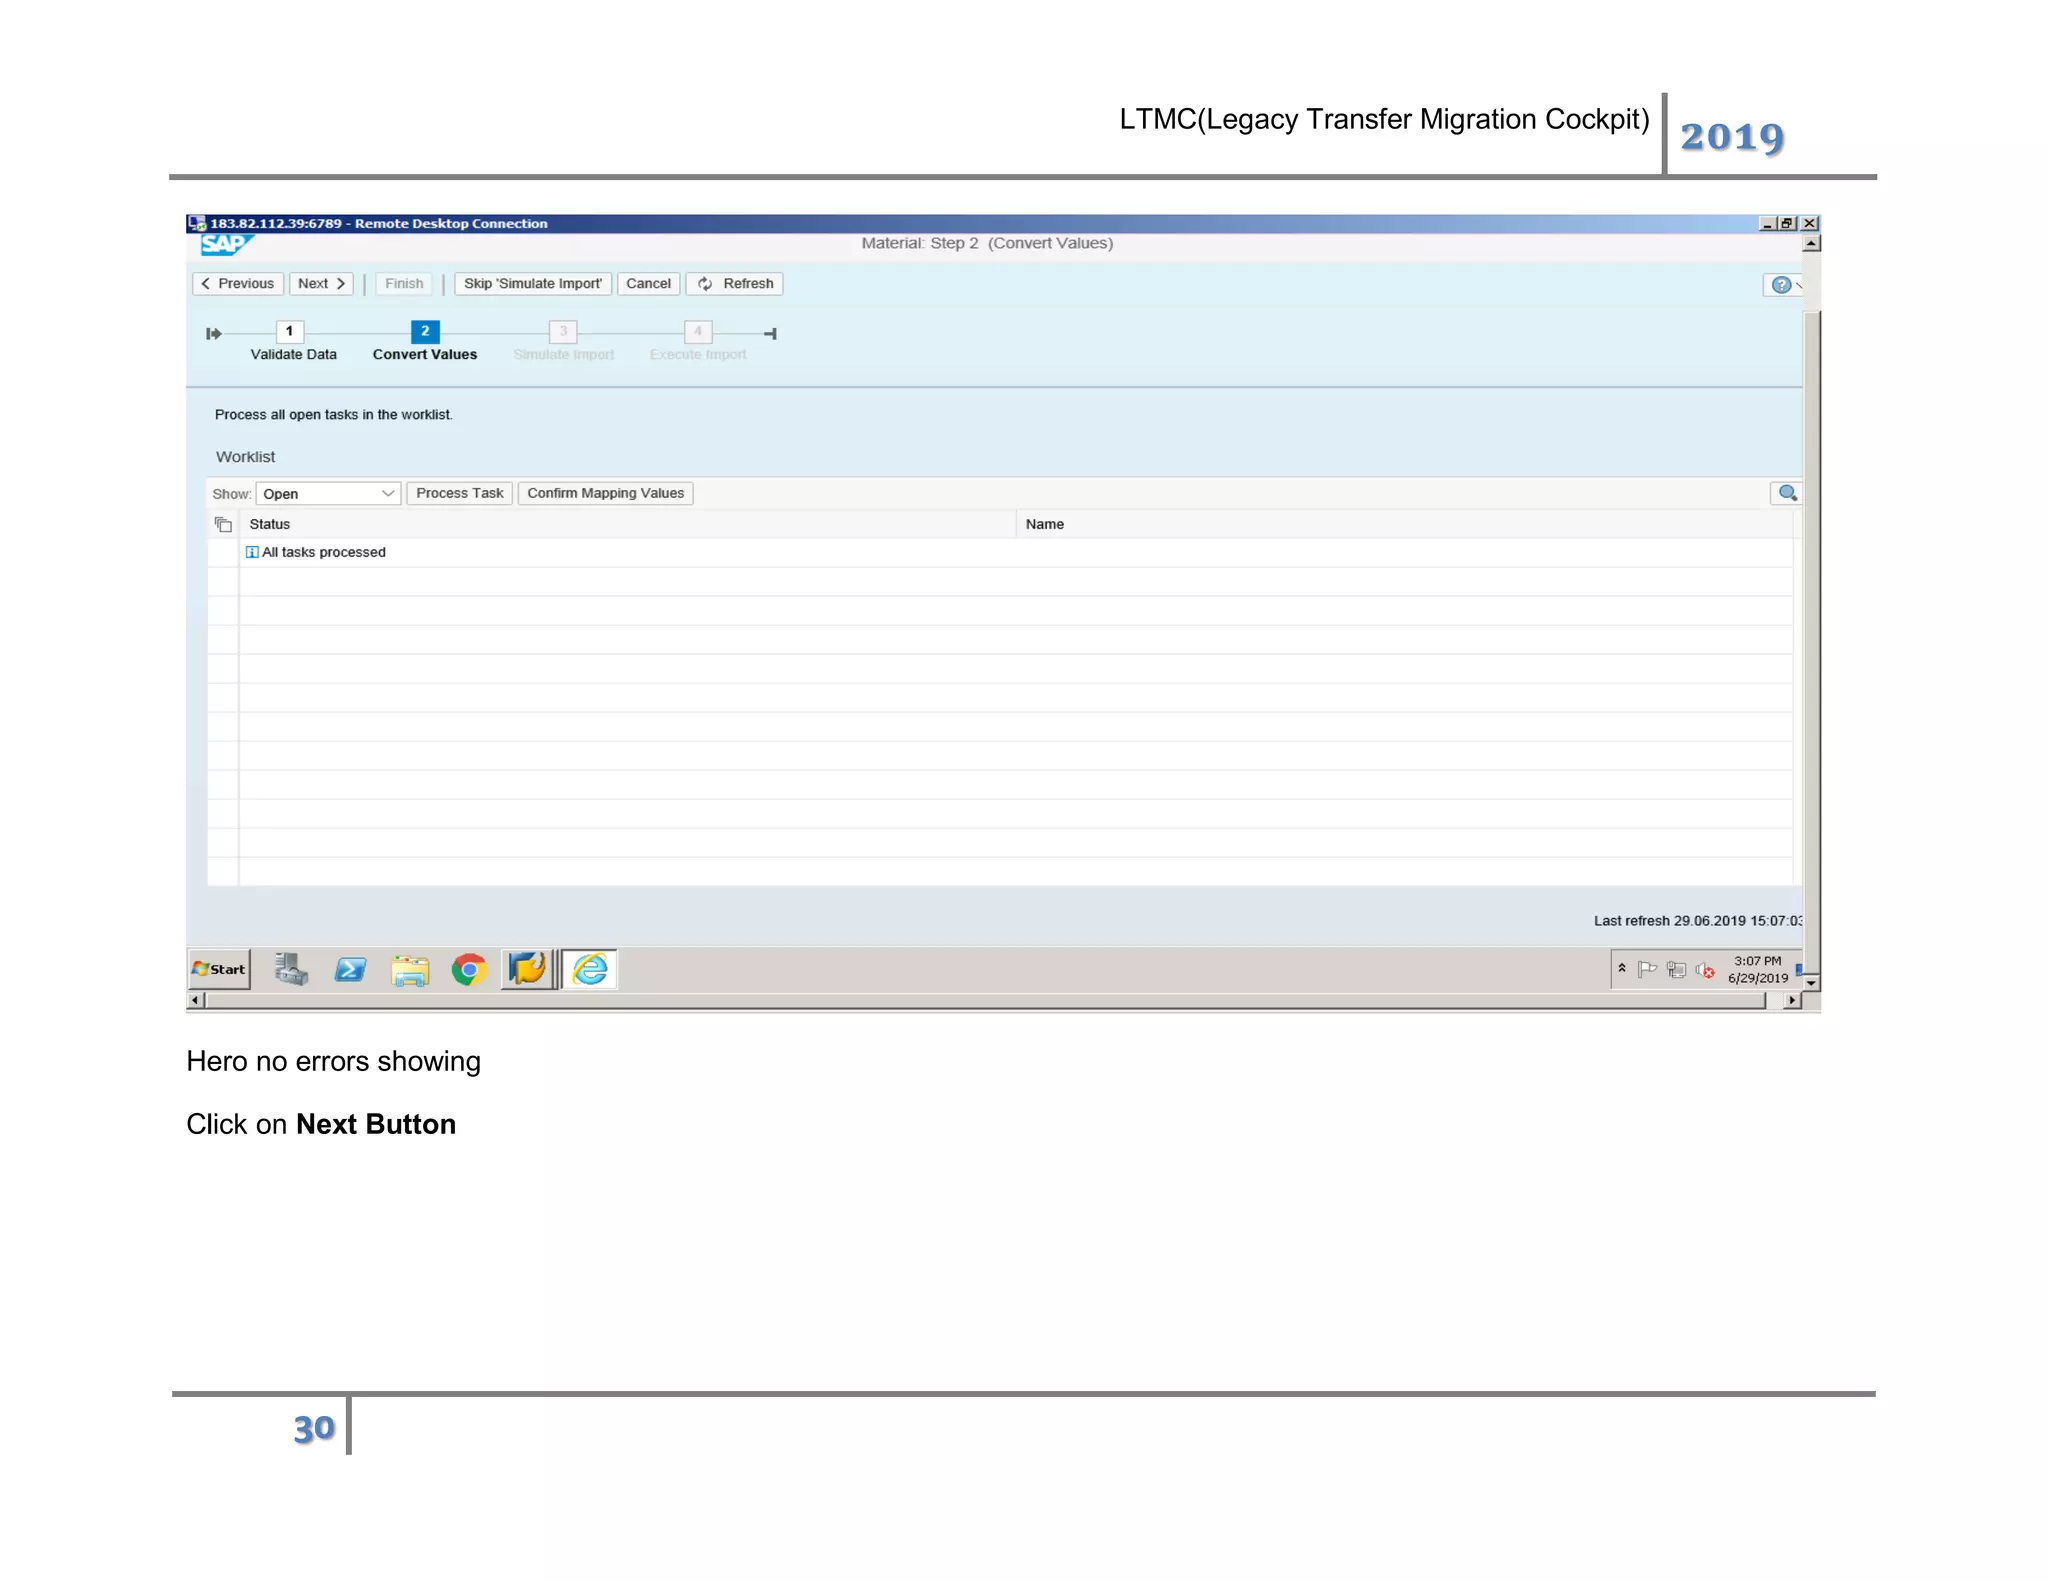Click the Process Task button

459,493
